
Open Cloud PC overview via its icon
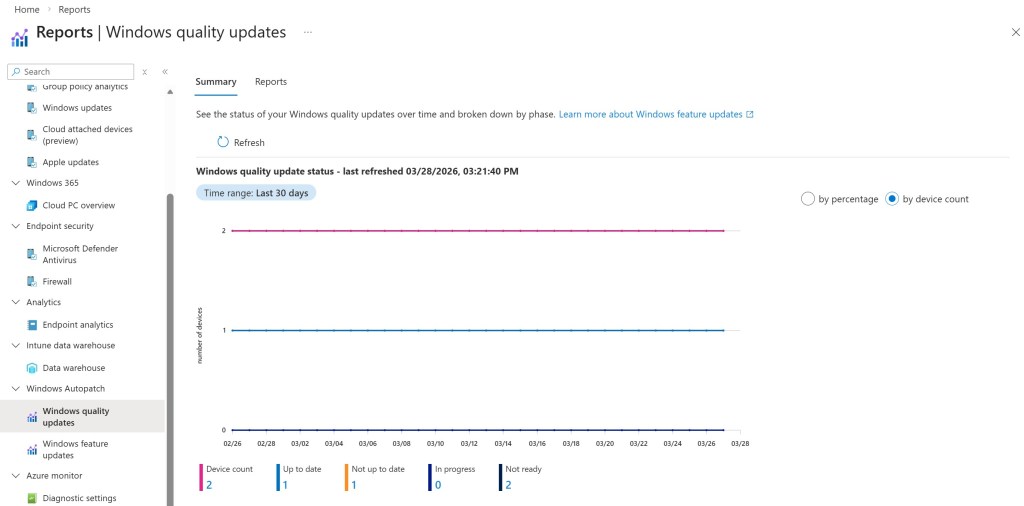pyautogui.click(x=33, y=205)
